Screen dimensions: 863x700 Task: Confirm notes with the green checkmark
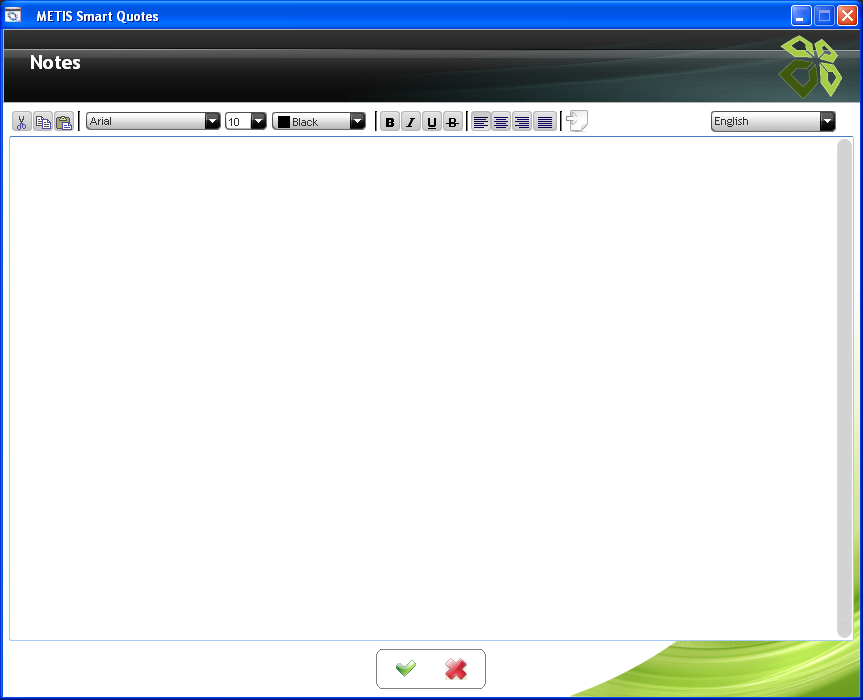[406, 669]
